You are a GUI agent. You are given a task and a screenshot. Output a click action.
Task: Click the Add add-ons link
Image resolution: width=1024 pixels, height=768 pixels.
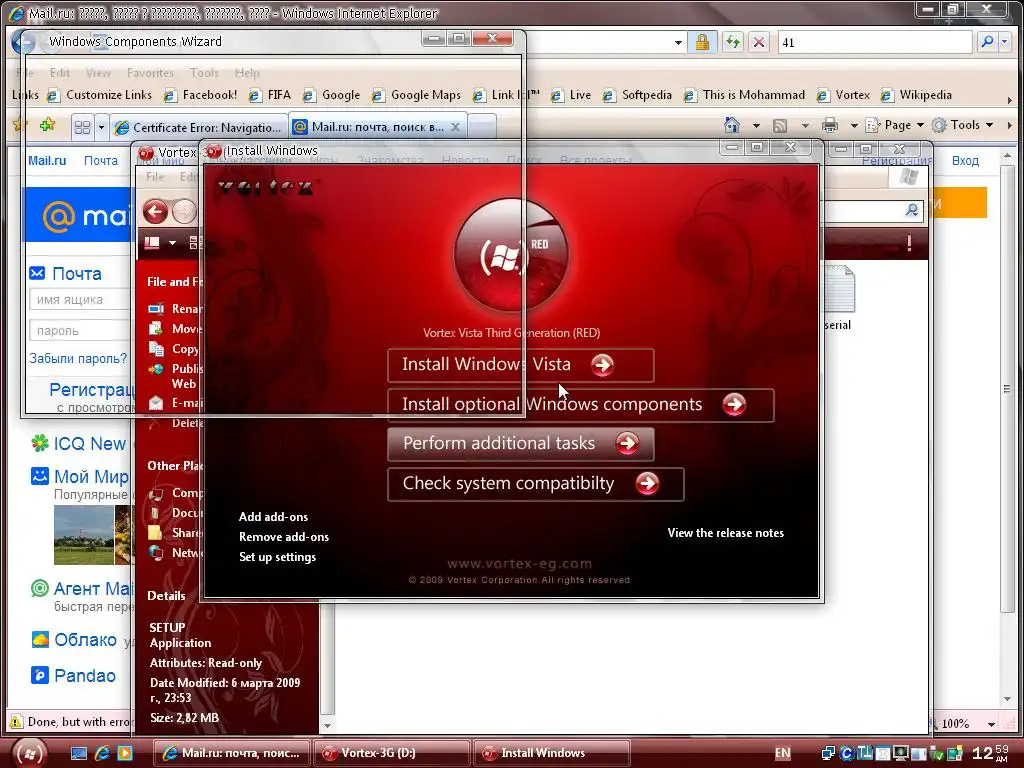tap(273, 517)
